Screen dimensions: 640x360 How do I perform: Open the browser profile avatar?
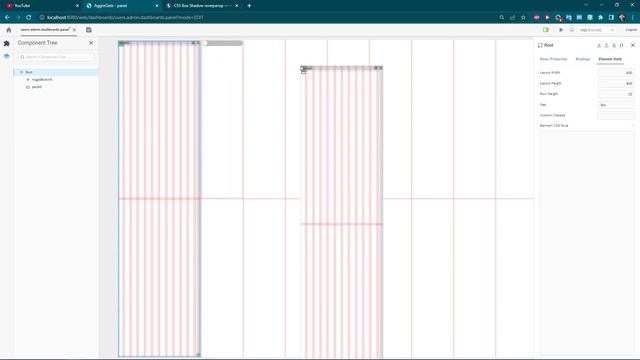coord(622,18)
